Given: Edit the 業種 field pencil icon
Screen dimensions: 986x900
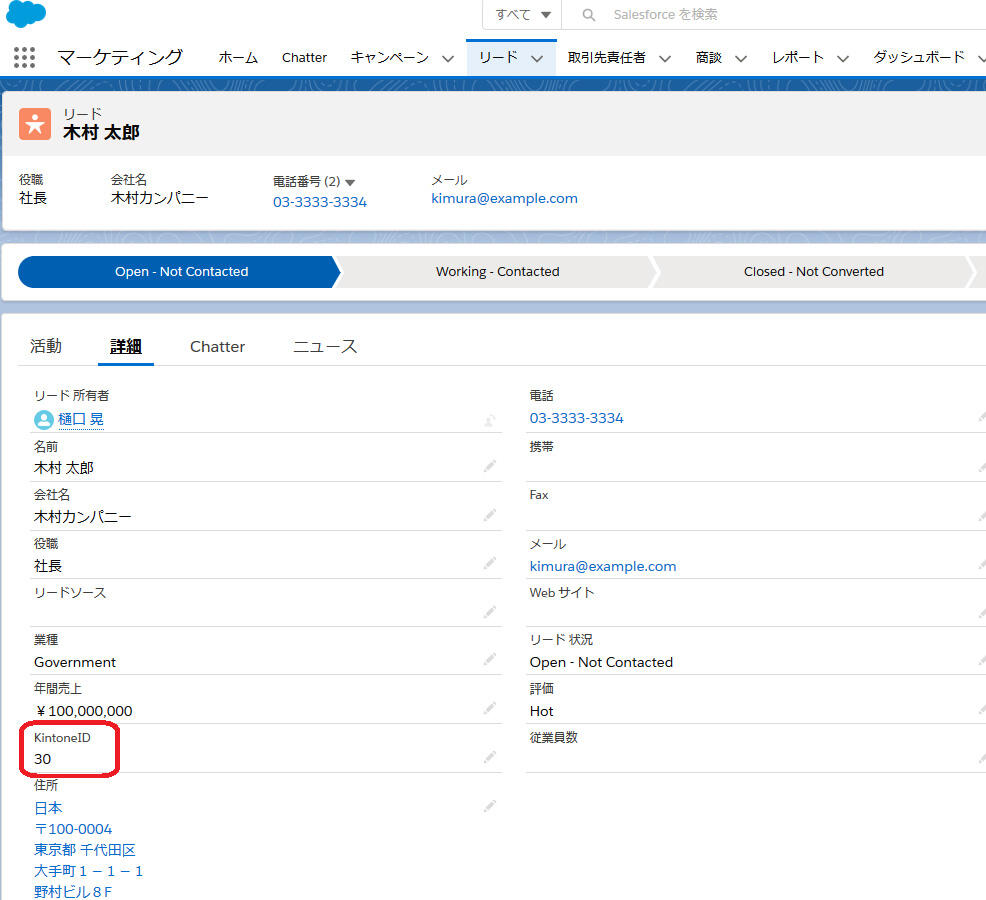Looking at the screenshot, I should pos(489,659).
